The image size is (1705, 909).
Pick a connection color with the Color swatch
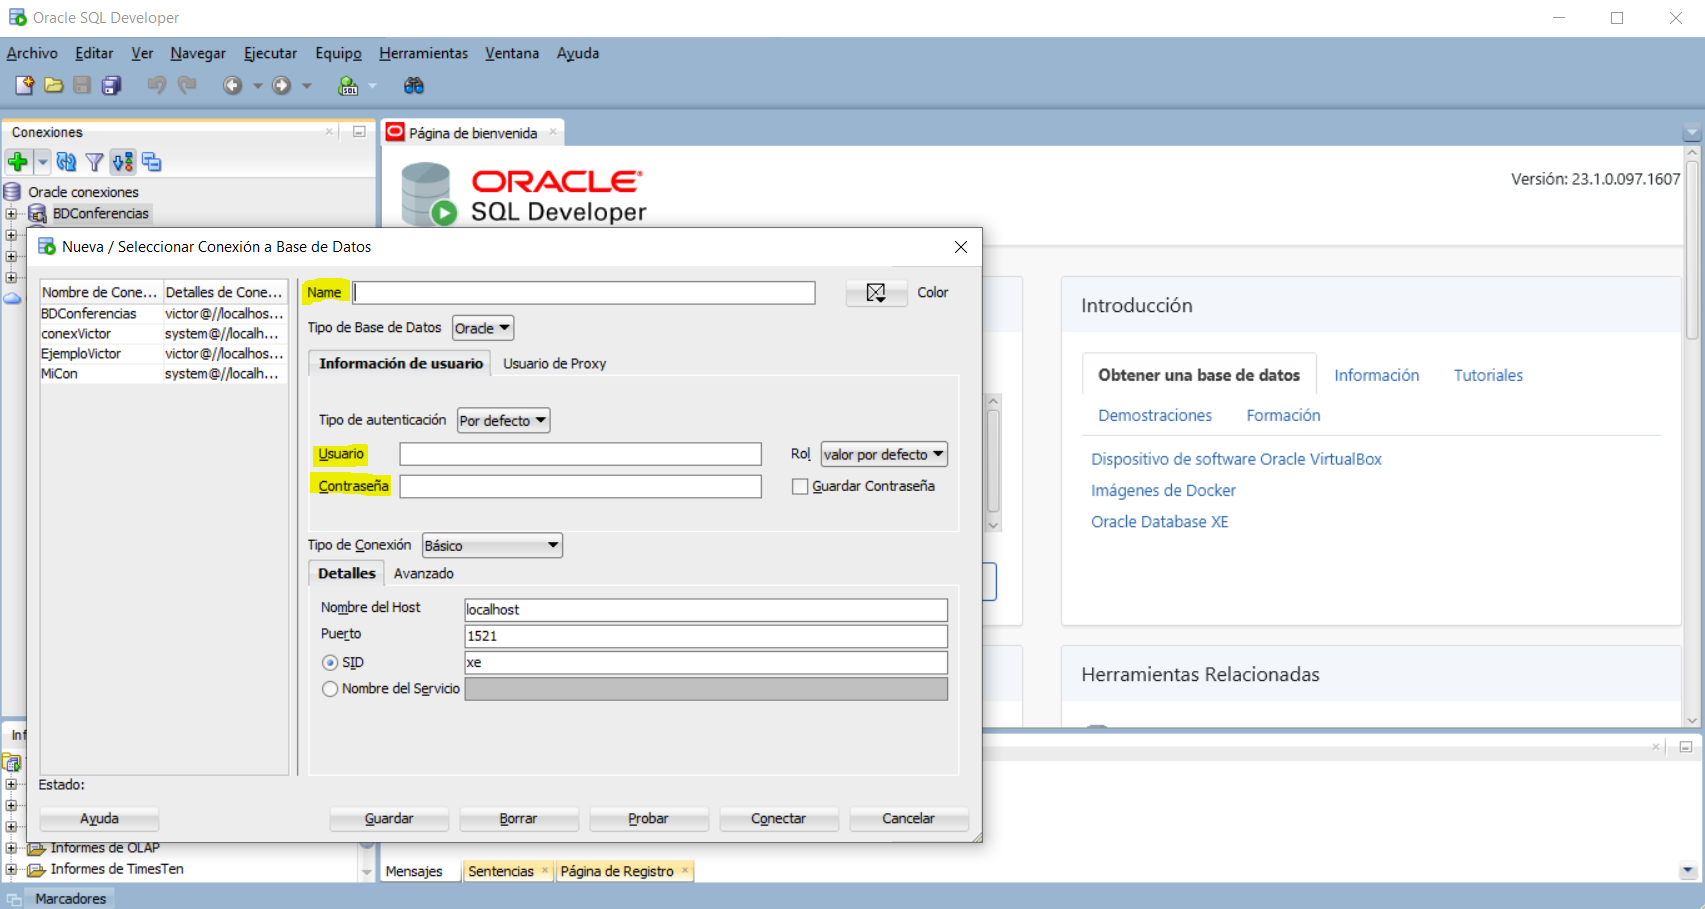point(876,293)
